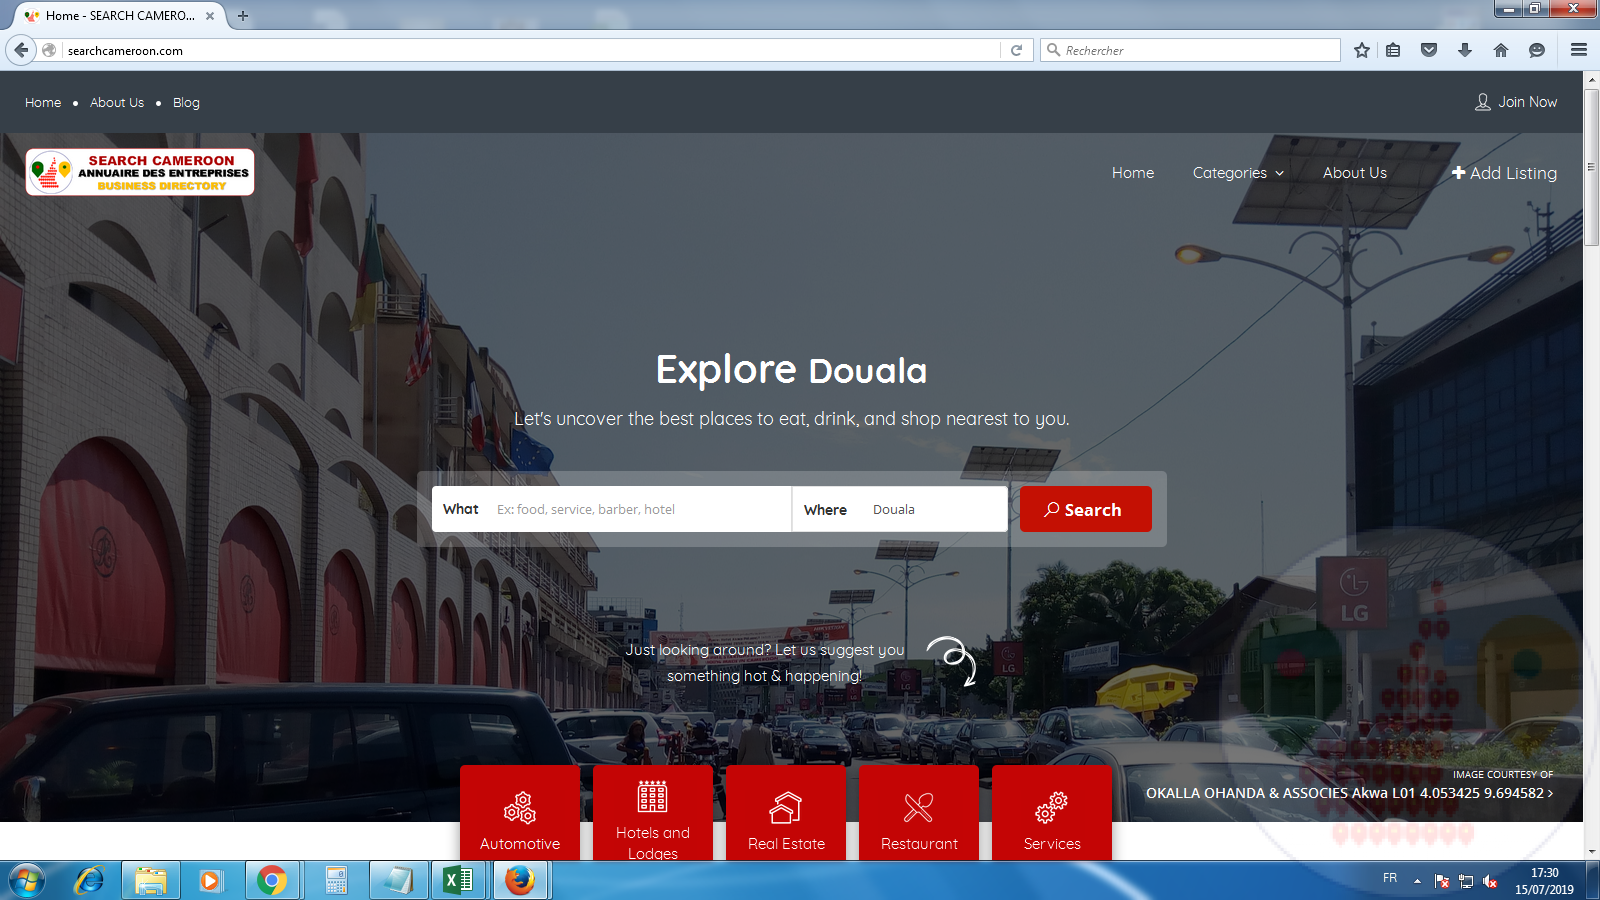Show hidden system tray icons
This screenshot has width=1600, height=900.
pos(1417,881)
